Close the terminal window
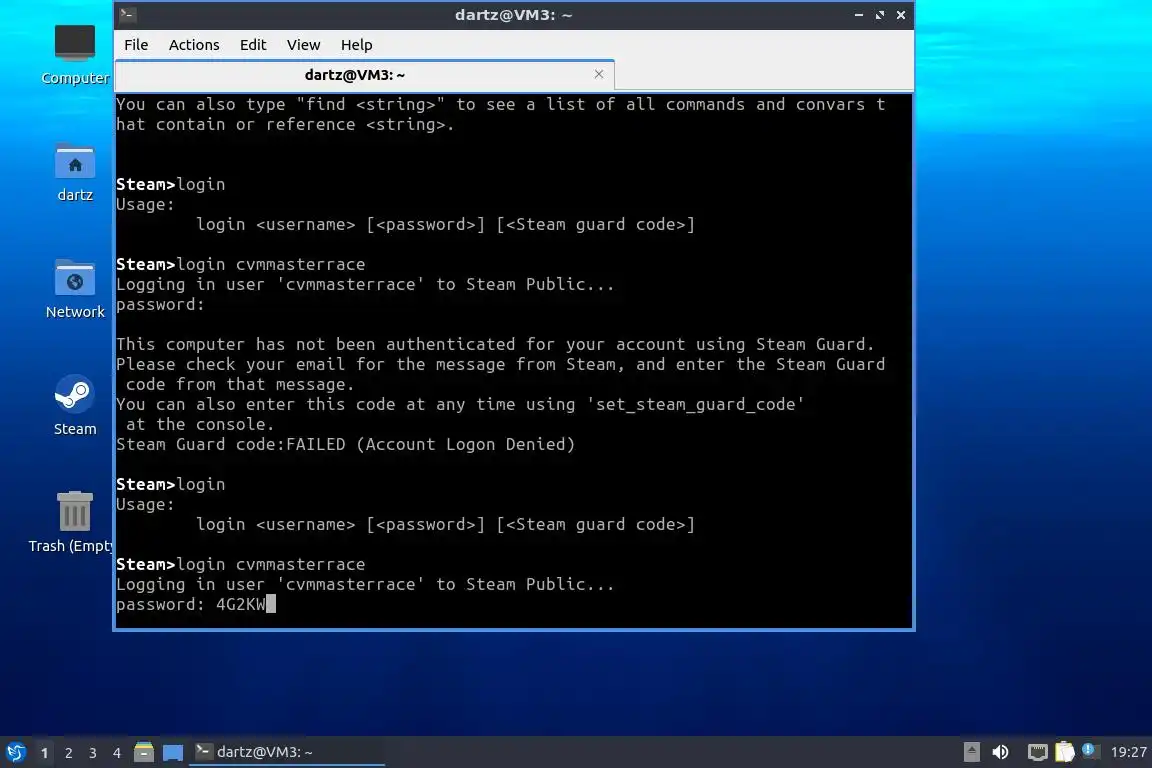1152x768 pixels. coord(901,15)
